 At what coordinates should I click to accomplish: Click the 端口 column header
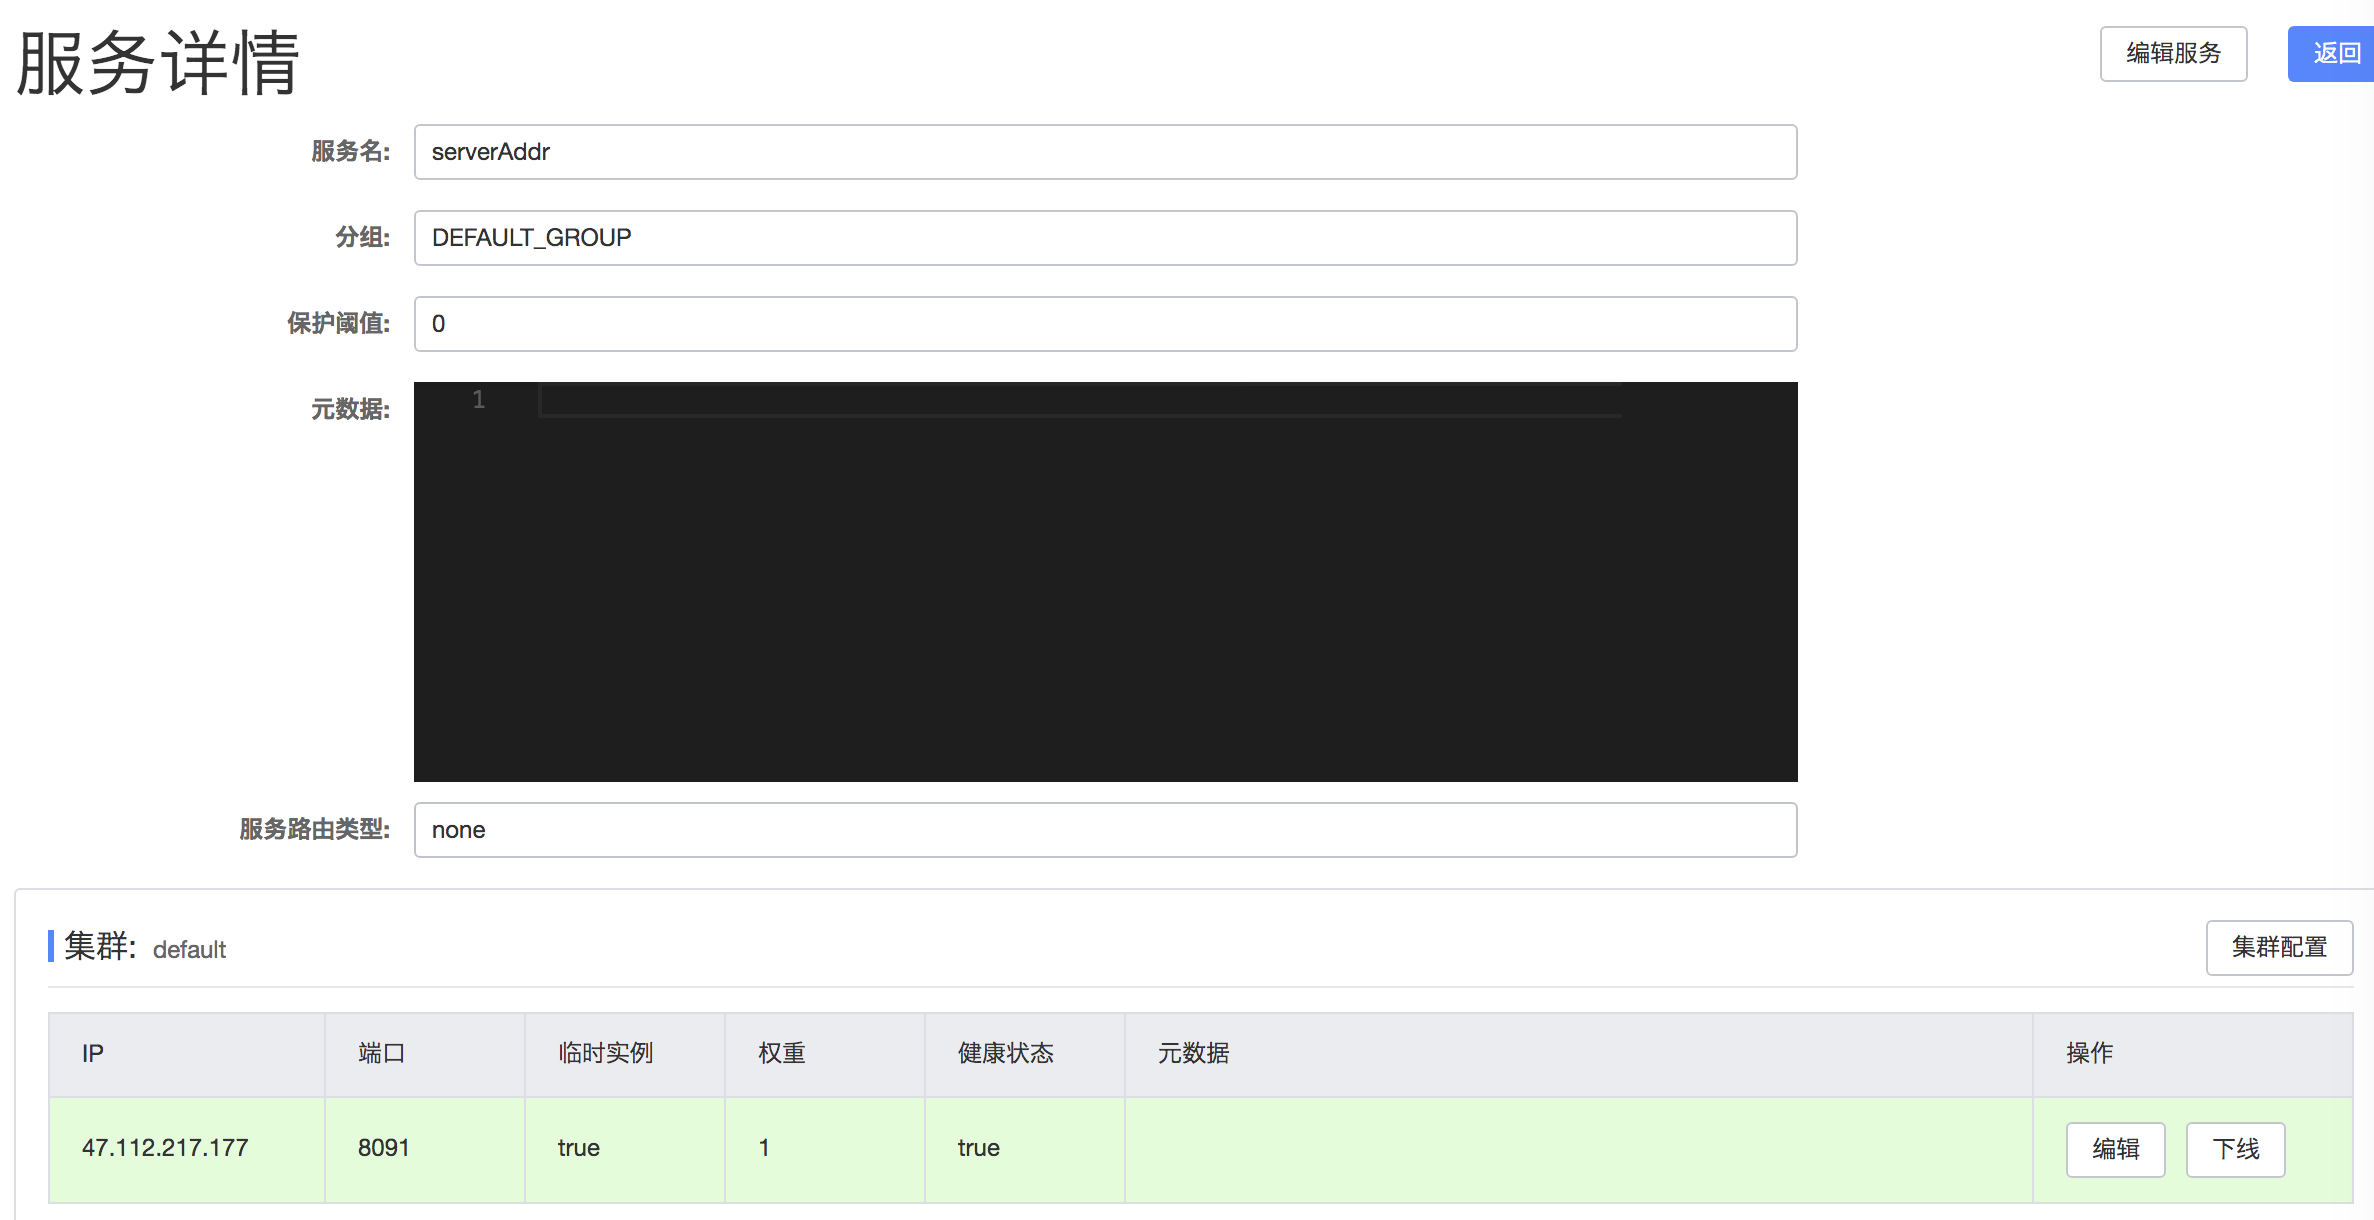click(381, 1053)
